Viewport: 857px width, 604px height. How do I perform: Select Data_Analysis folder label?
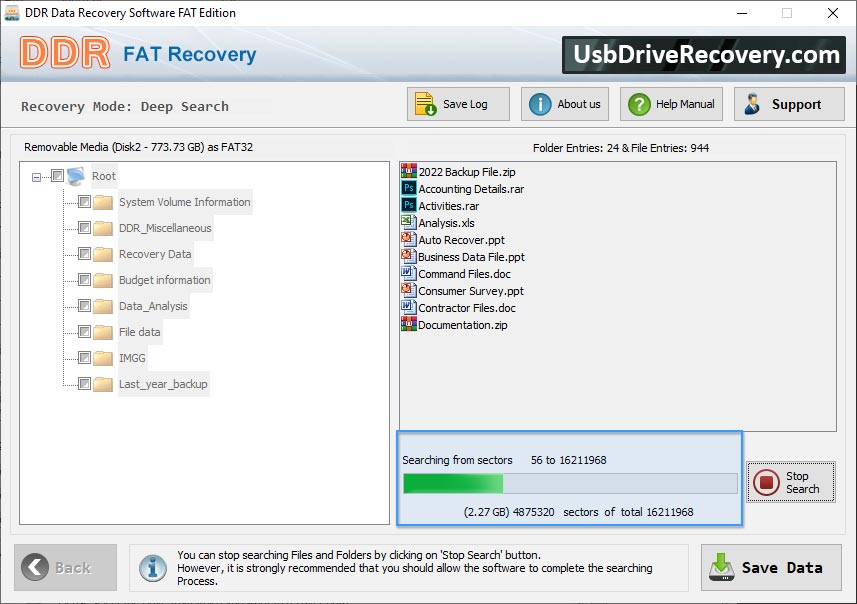coord(153,306)
